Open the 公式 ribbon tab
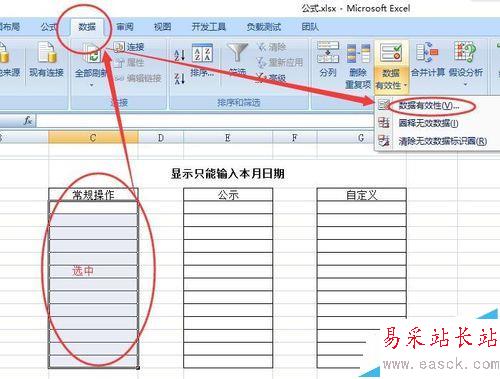500x379 pixels. click(49, 27)
